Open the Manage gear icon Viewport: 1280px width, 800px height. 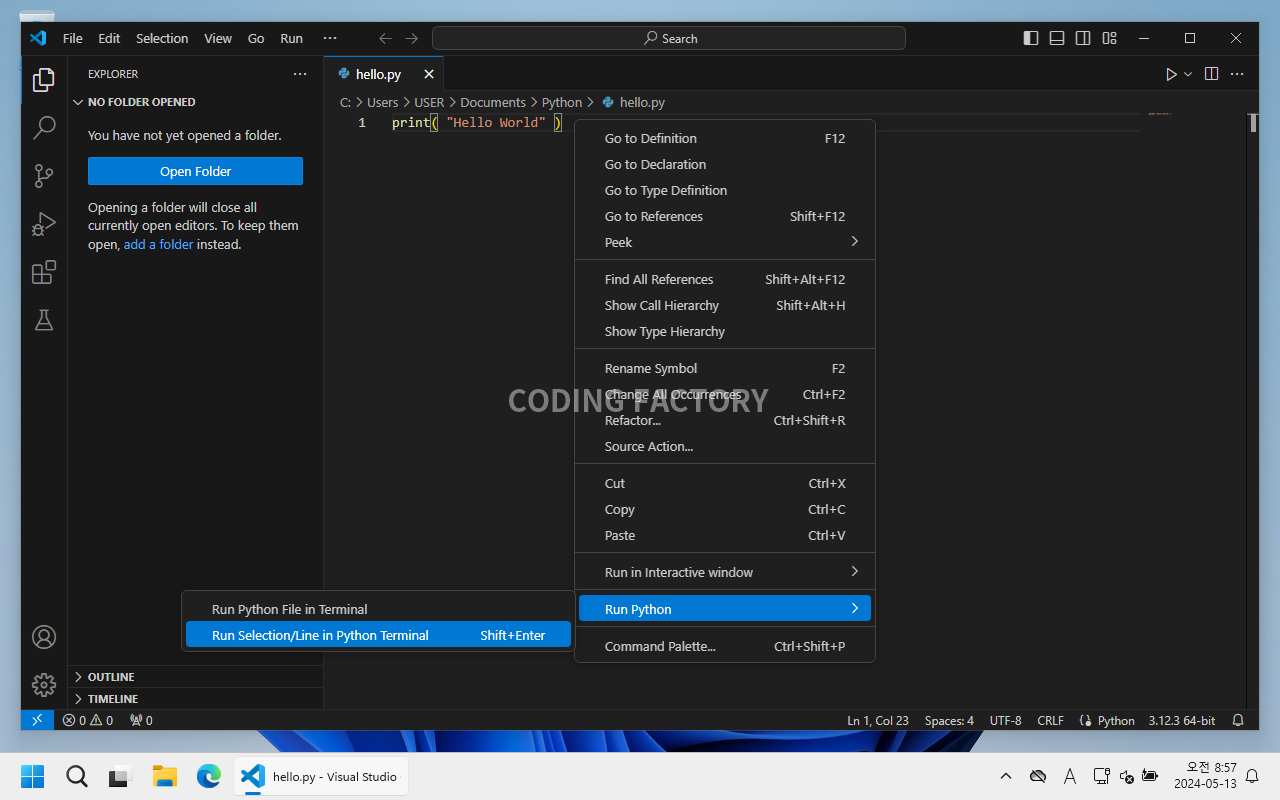[x=44, y=685]
